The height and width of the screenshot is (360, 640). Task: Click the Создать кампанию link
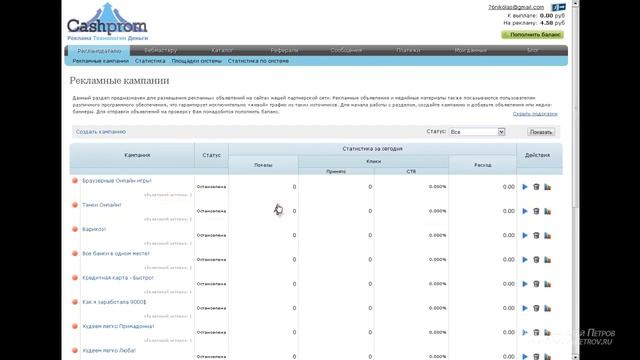click(101, 132)
